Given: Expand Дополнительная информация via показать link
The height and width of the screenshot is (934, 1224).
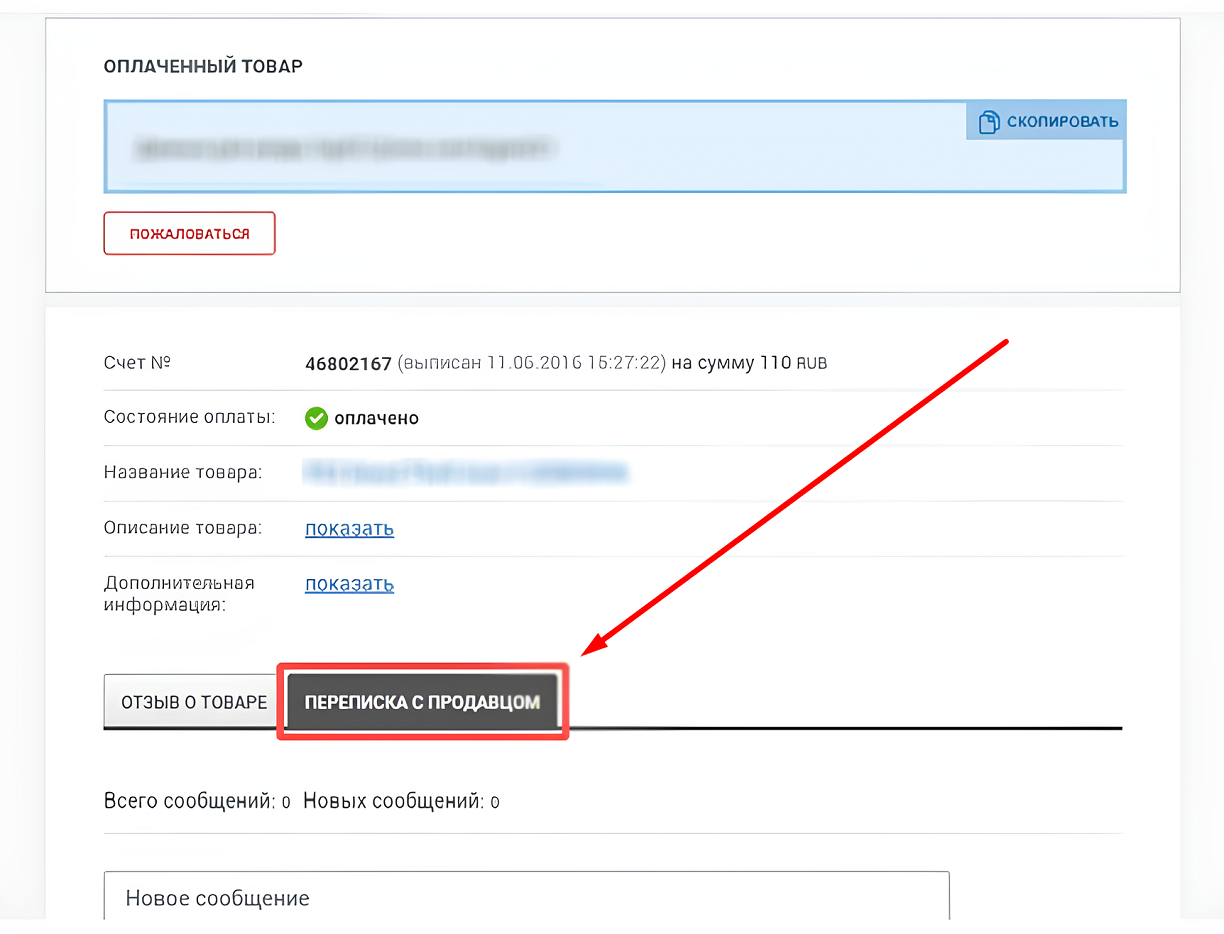Looking at the screenshot, I should tap(349, 584).
